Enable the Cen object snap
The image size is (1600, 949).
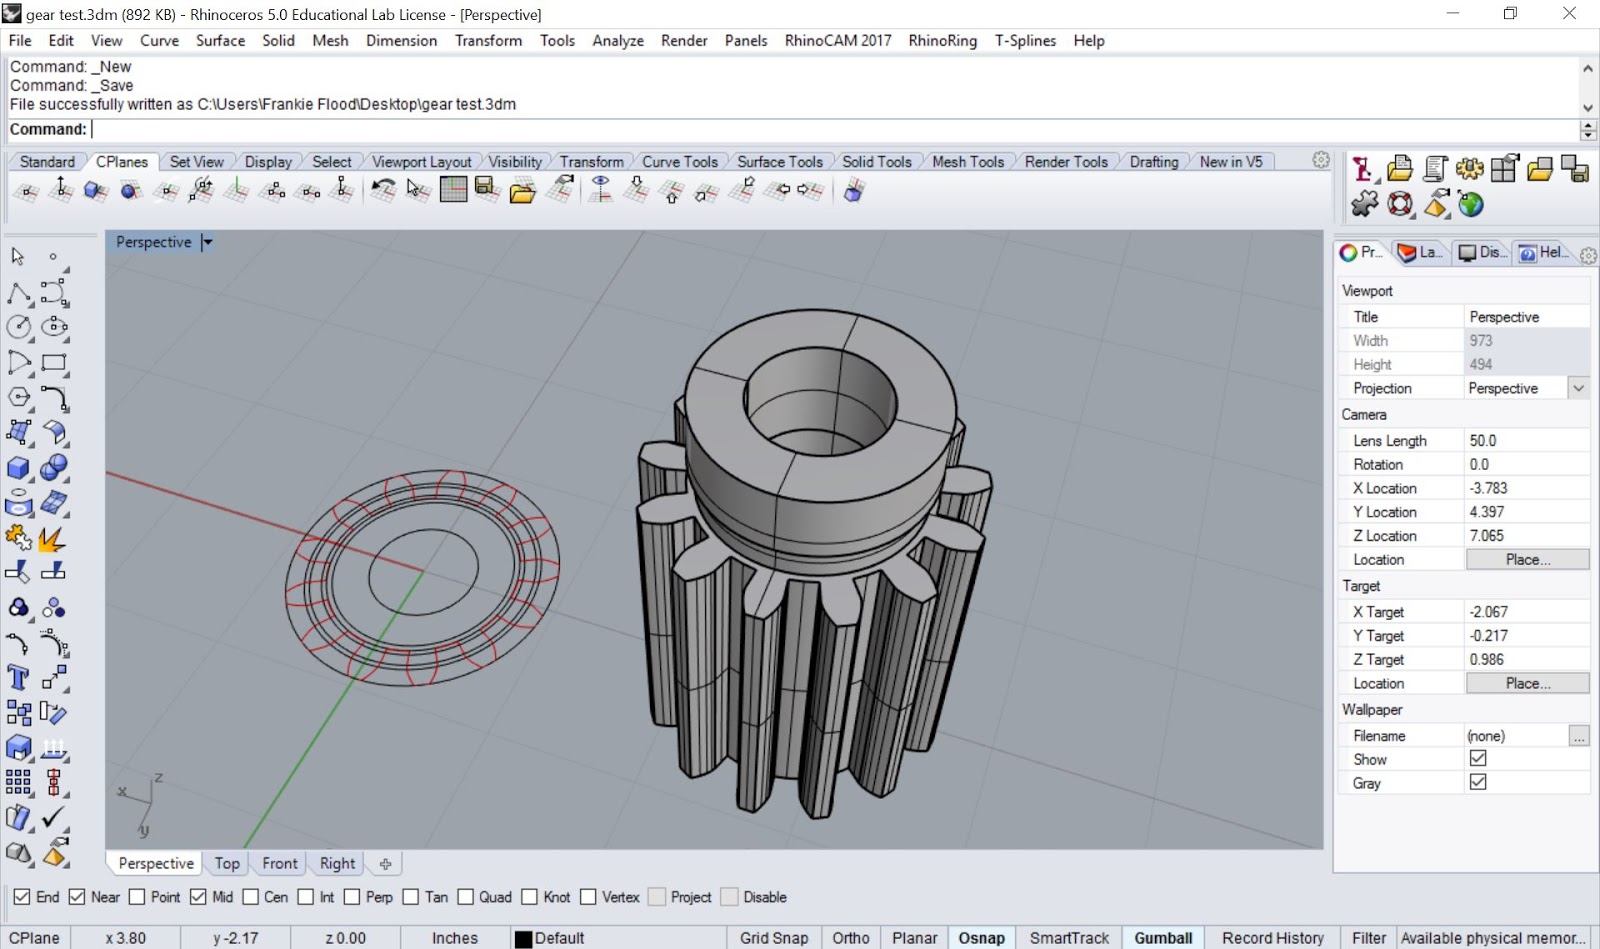251,897
